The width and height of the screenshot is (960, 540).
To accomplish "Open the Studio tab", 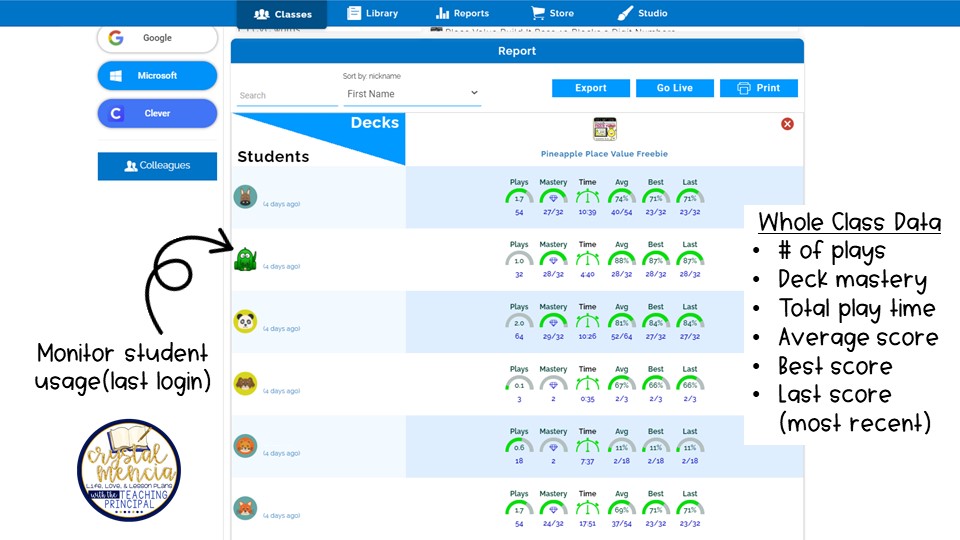I will click(x=642, y=14).
